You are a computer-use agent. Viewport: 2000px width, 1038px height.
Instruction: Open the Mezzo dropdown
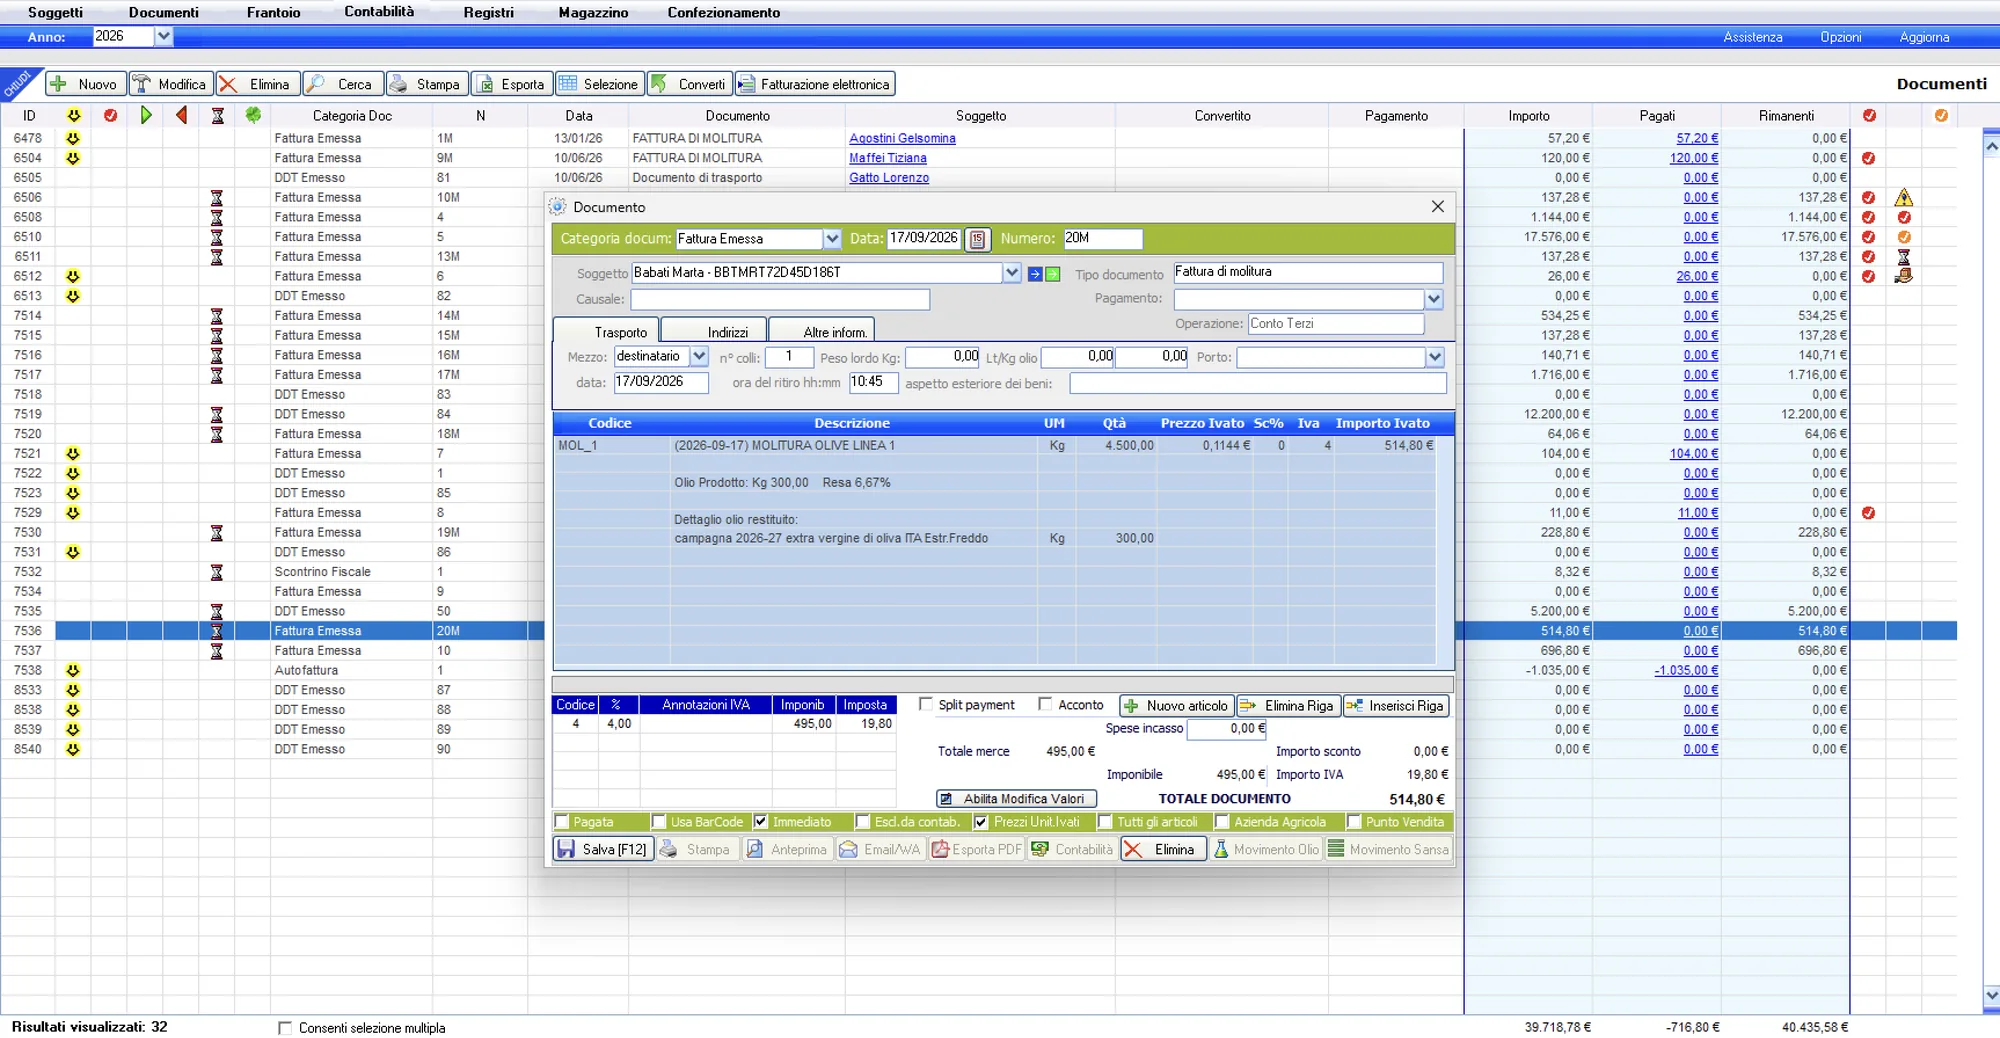[x=699, y=356]
